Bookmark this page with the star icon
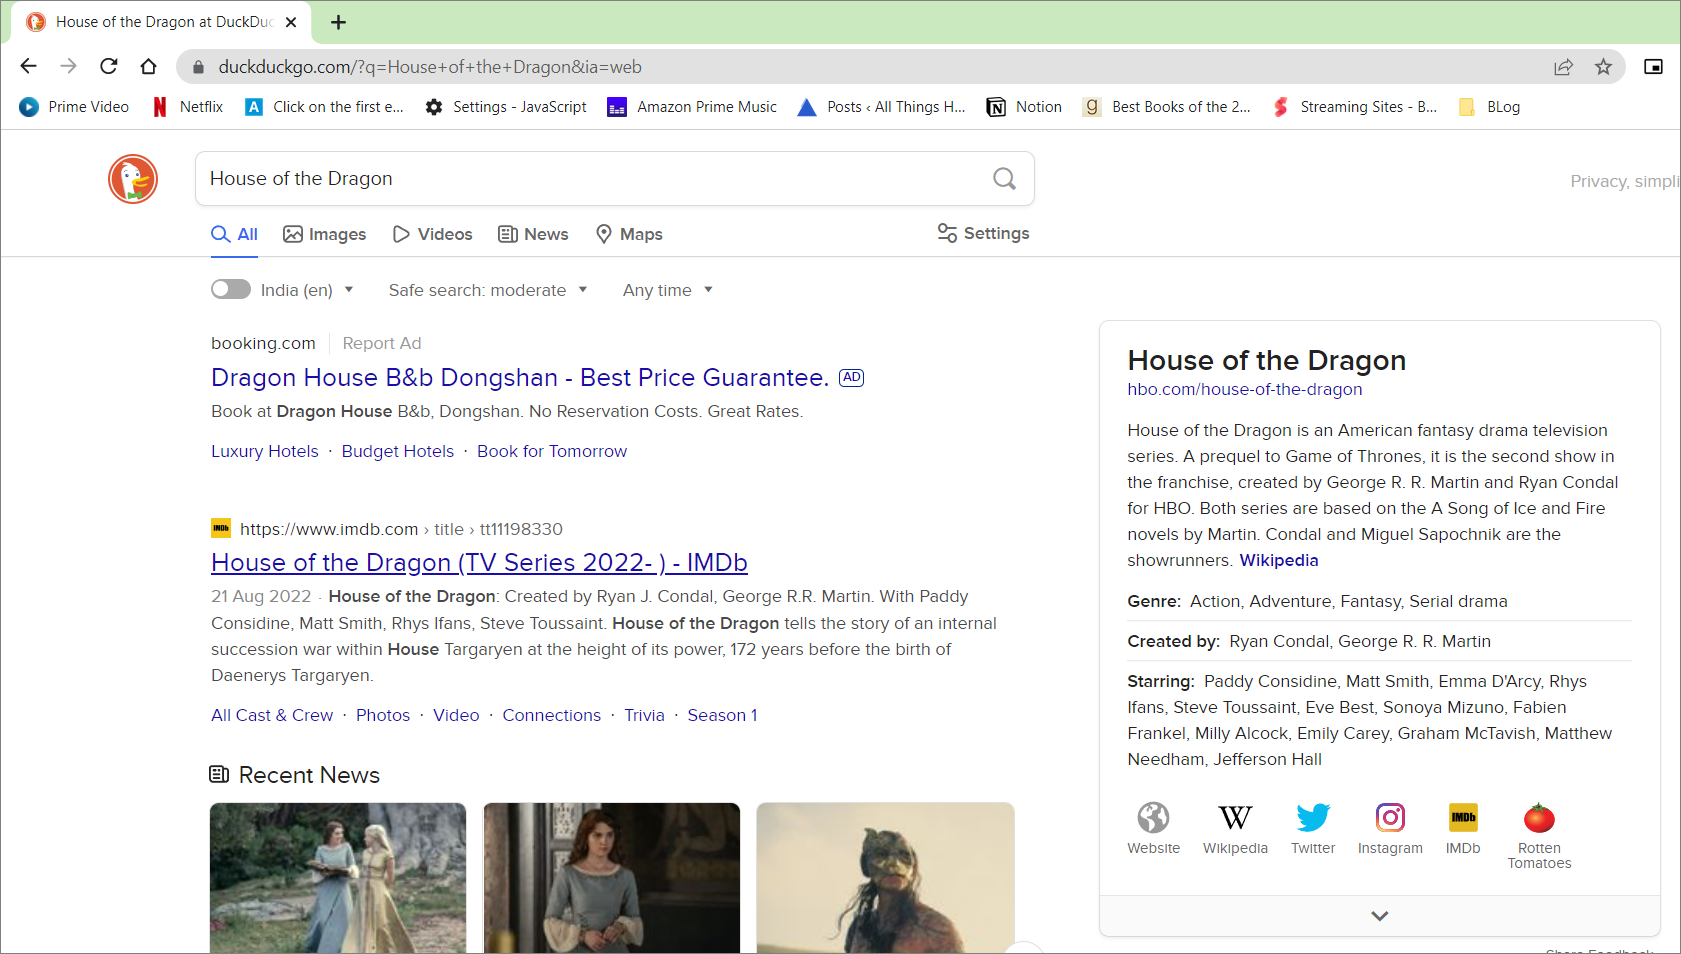The image size is (1681, 954). click(1604, 67)
